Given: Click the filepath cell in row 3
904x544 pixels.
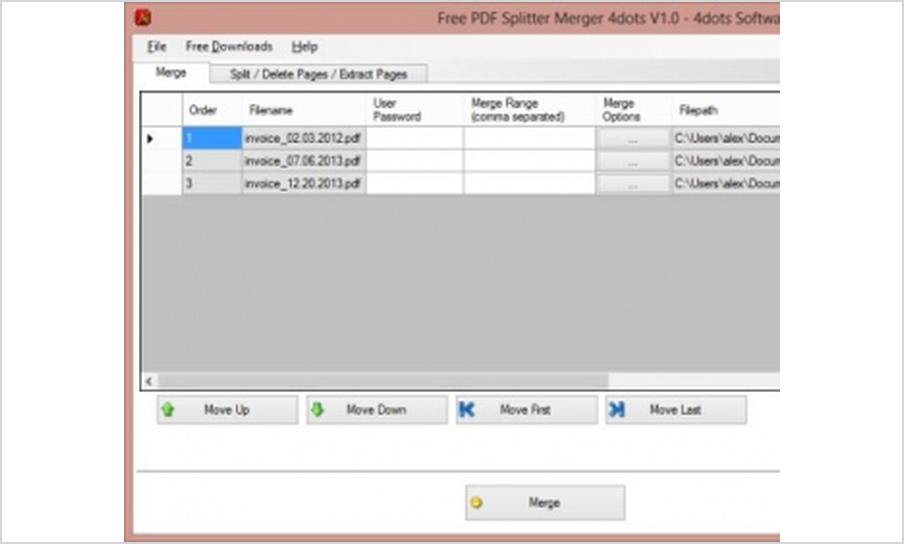Looking at the screenshot, I should 726,183.
